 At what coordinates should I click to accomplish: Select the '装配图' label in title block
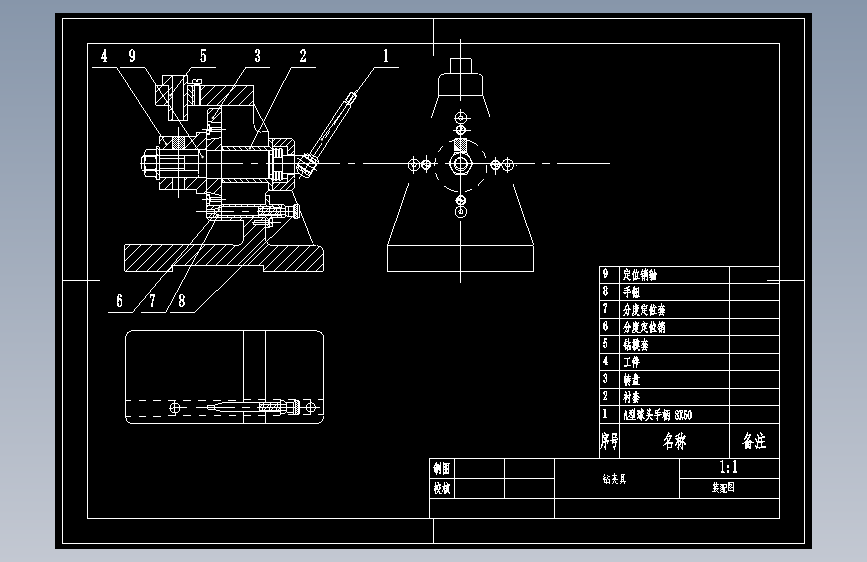click(x=723, y=487)
